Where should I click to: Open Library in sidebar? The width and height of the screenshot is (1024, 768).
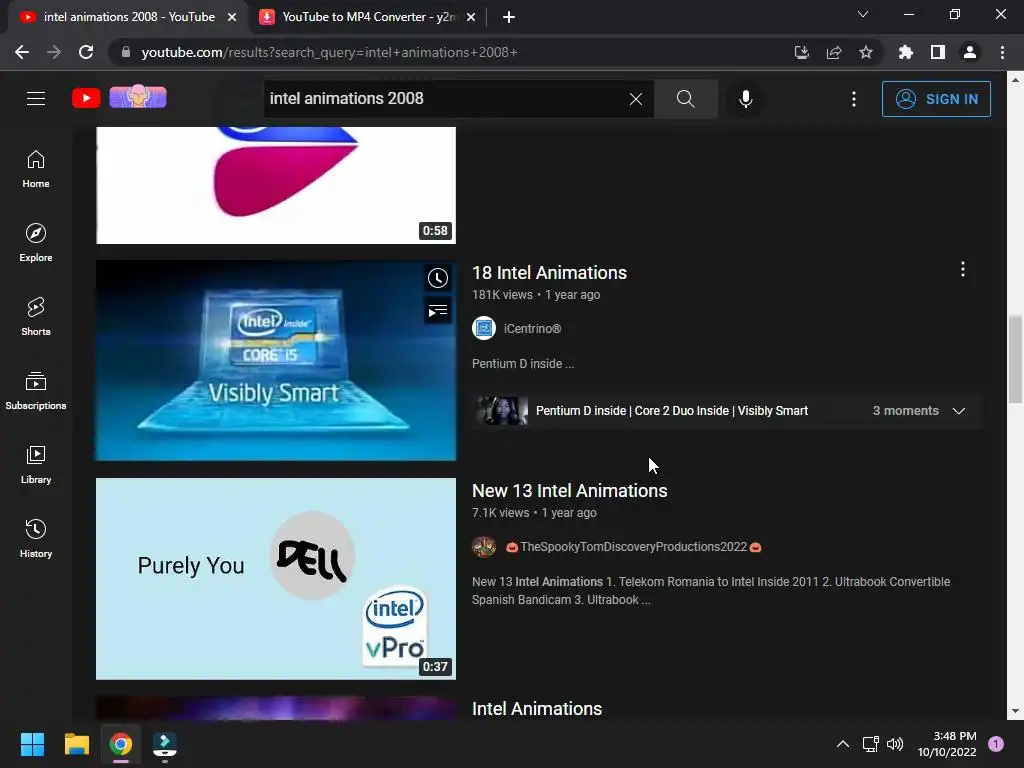[x=36, y=464]
